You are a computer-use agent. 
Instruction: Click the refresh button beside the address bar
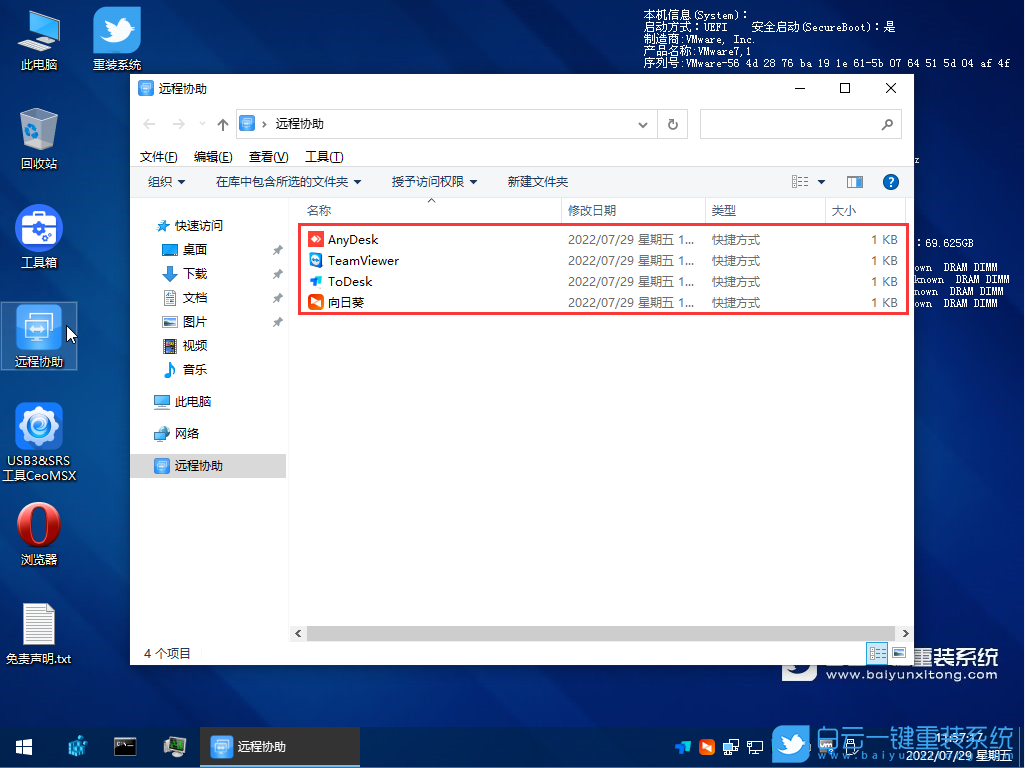(673, 123)
